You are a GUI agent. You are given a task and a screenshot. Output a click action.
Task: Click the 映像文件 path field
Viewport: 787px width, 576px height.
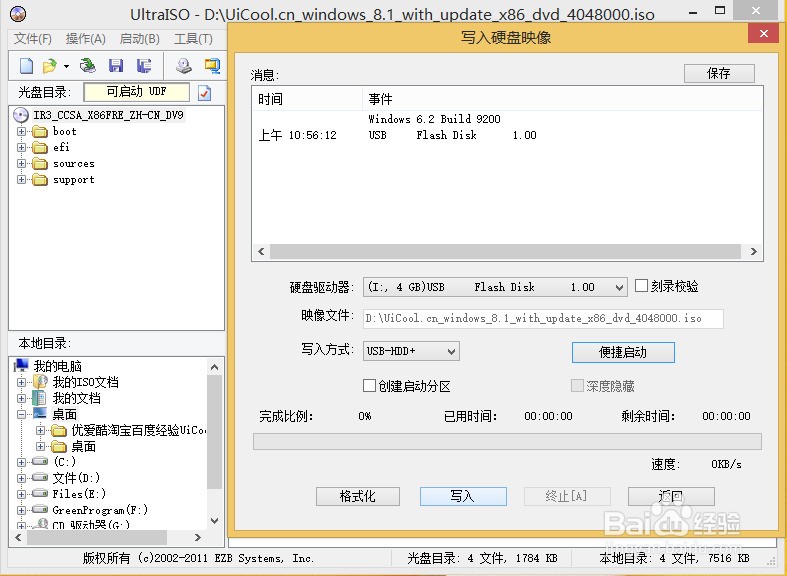543,319
